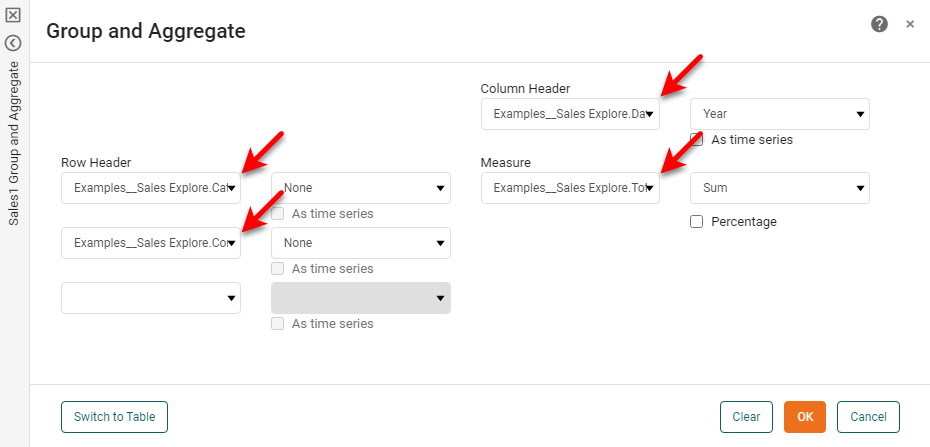930x447 pixels.
Task: Open first row header's None dropdown
Action: (x=361, y=188)
